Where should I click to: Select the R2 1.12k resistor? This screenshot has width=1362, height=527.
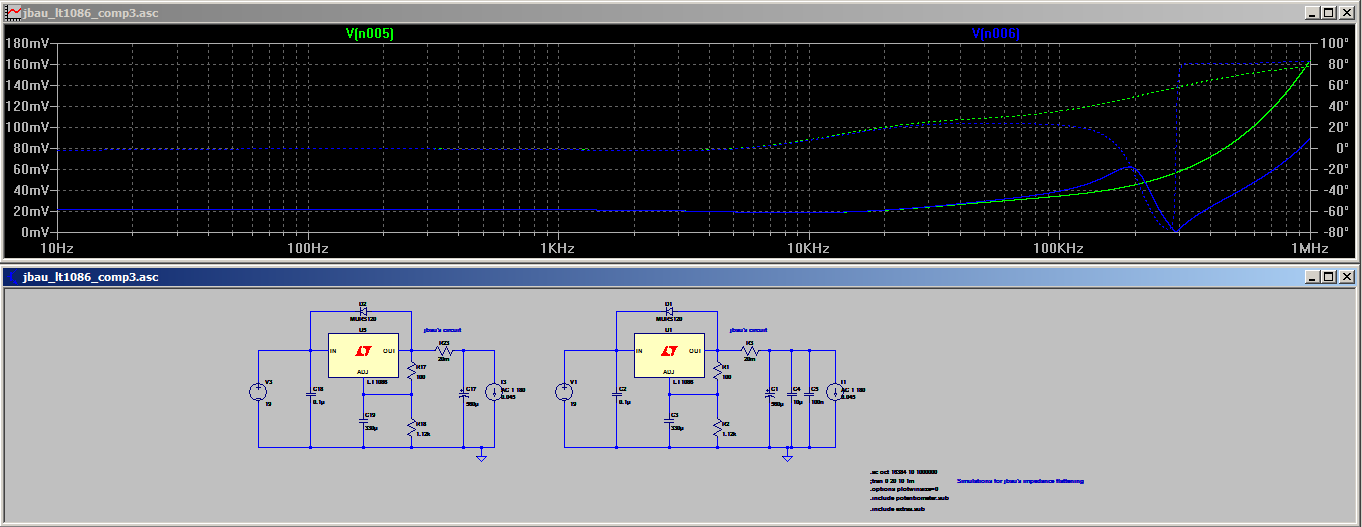[x=717, y=429]
